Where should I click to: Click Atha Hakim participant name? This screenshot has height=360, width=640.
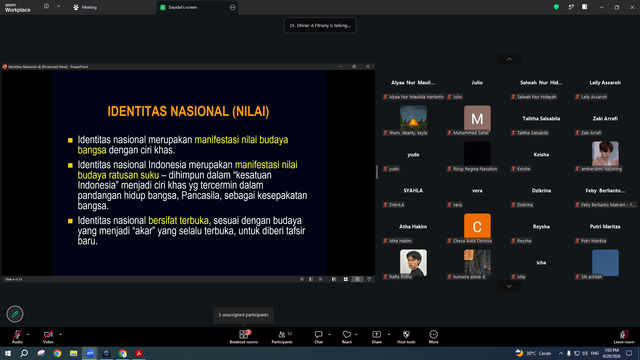[x=413, y=227]
